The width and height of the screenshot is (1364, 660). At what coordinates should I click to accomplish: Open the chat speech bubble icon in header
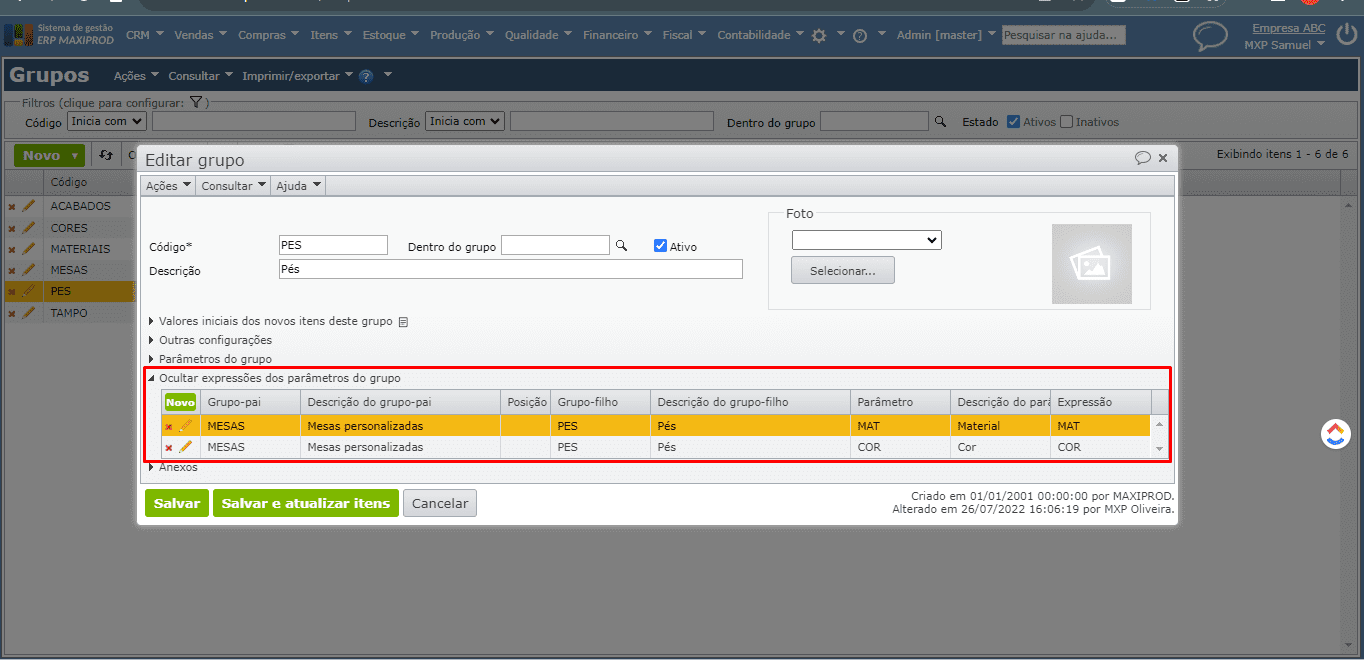[x=1211, y=37]
